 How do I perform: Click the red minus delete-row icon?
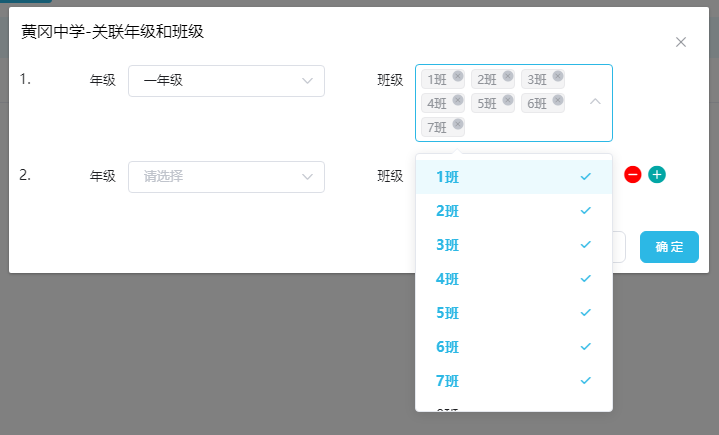tap(632, 174)
